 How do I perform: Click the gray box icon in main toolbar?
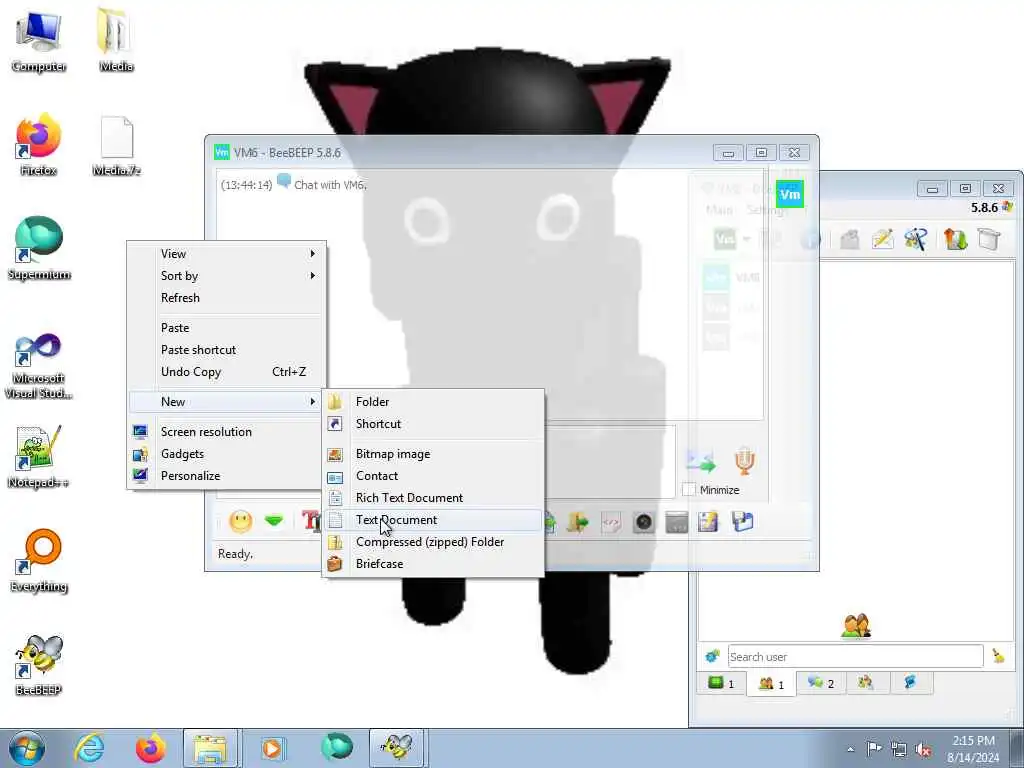point(989,239)
